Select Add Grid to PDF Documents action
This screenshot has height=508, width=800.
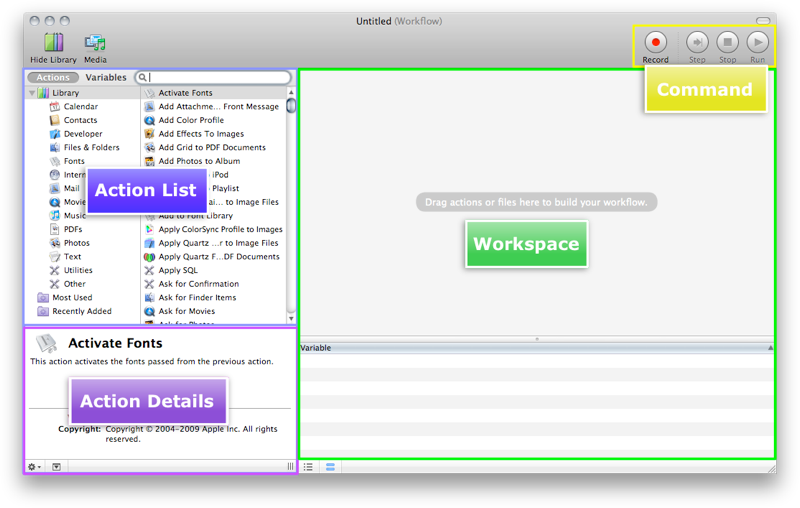pos(213,147)
